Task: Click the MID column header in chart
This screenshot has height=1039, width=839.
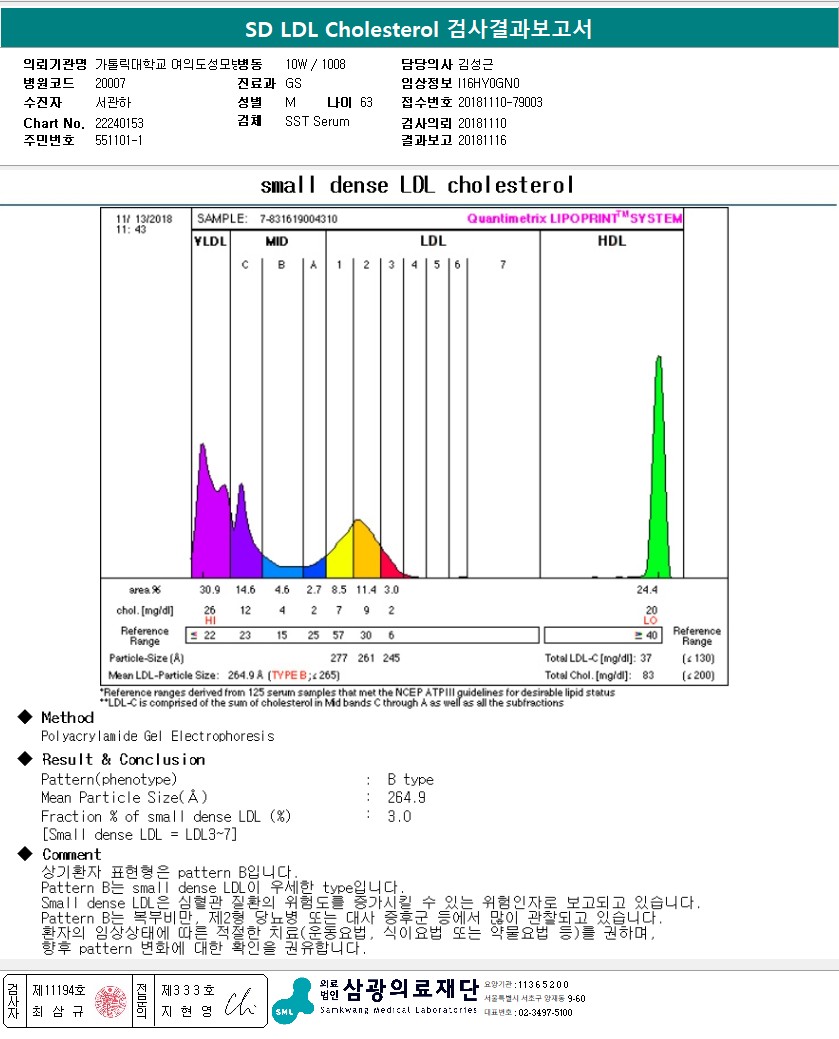Action: coord(277,241)
